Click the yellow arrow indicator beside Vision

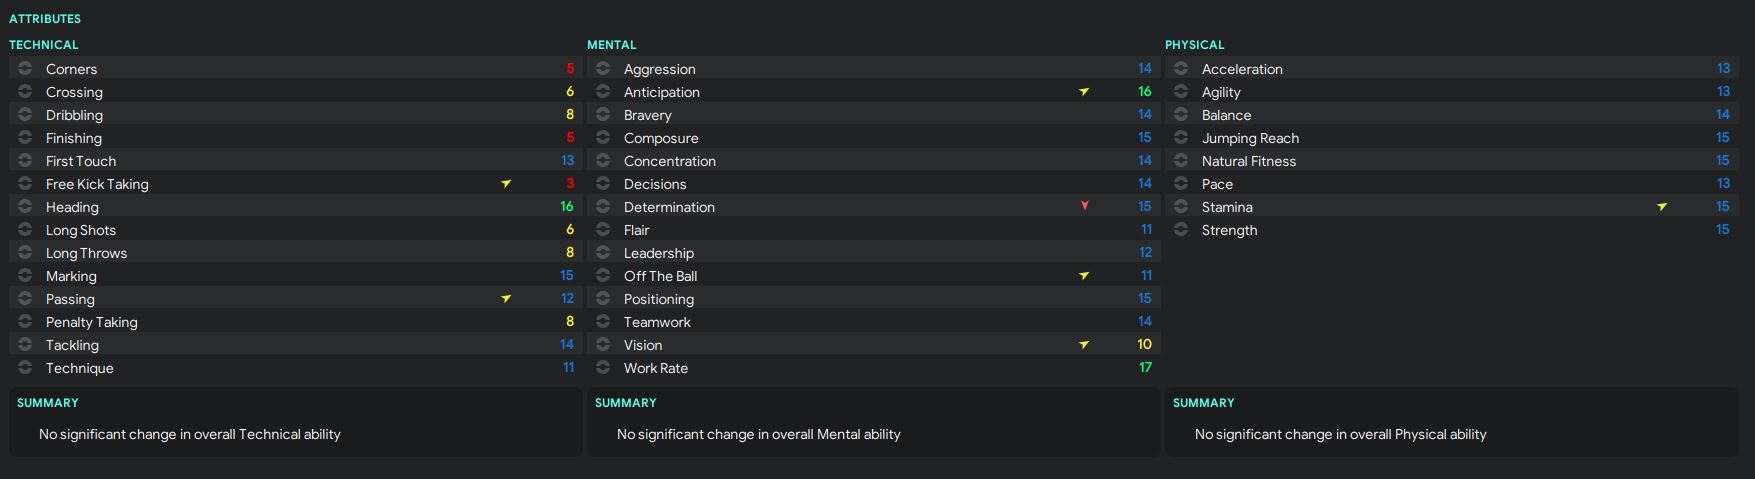pyautogui.click(x=1084, y=345)
